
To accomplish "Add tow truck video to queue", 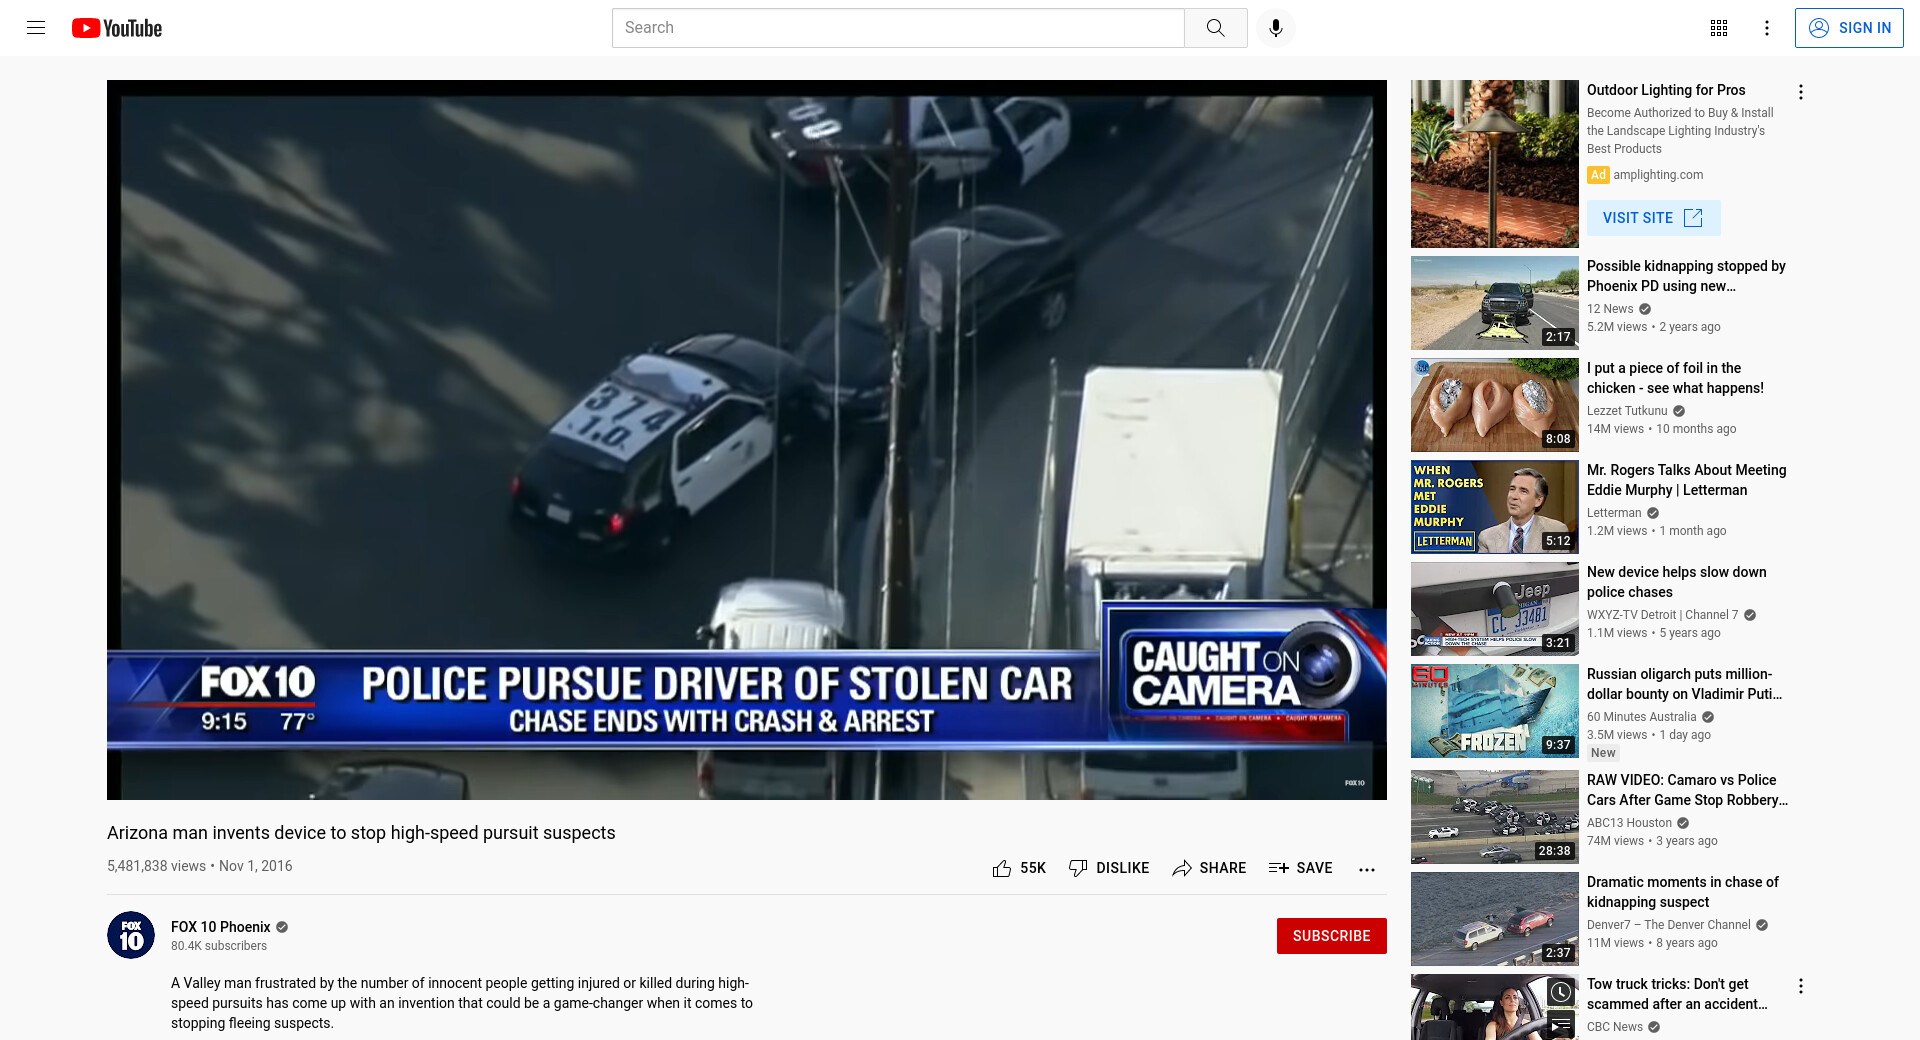I will [x=1561, y=1024].
